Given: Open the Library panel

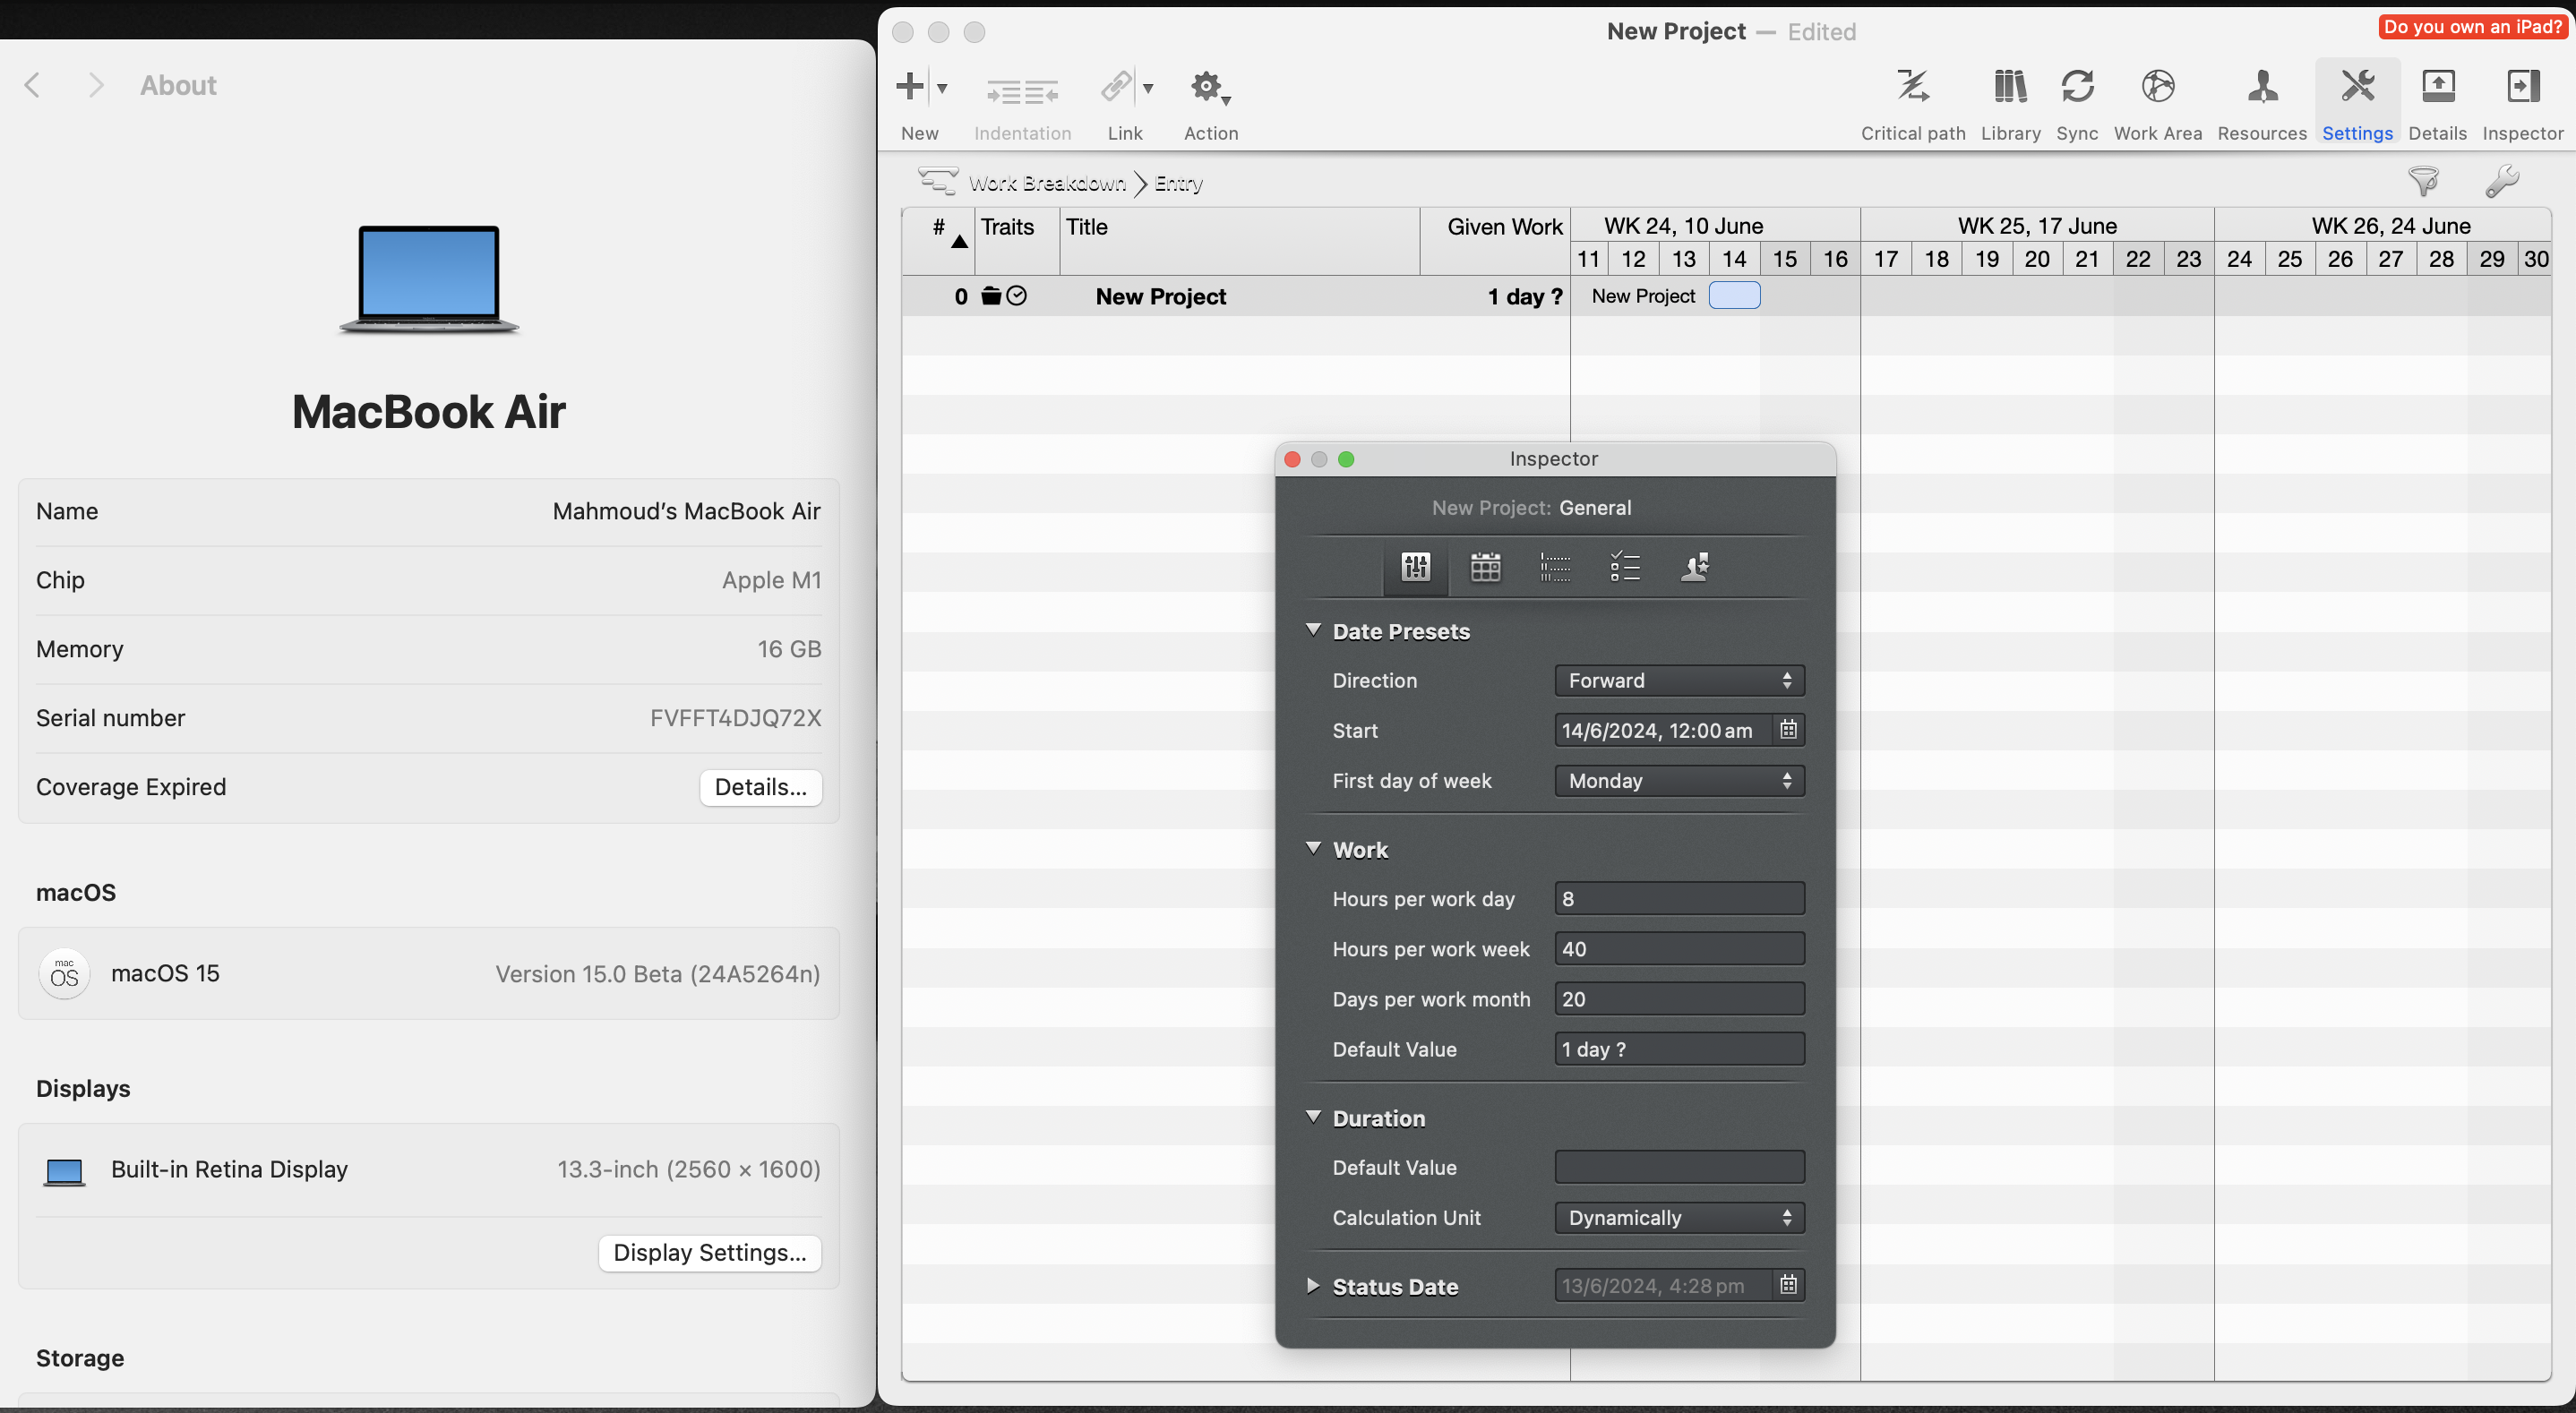Looking at the screenshot, I should [2010, 87].
